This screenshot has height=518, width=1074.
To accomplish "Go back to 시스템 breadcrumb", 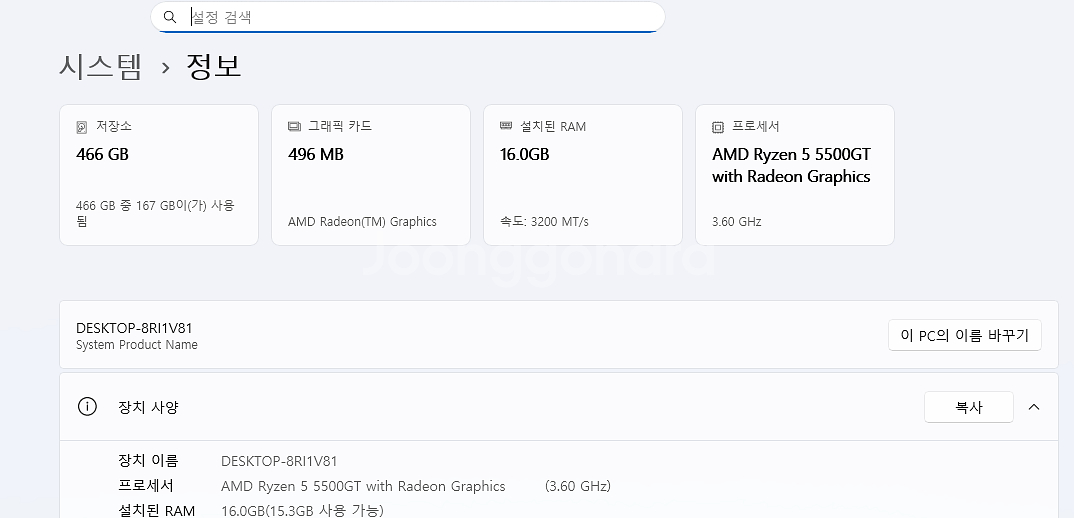I will (101, 66).
